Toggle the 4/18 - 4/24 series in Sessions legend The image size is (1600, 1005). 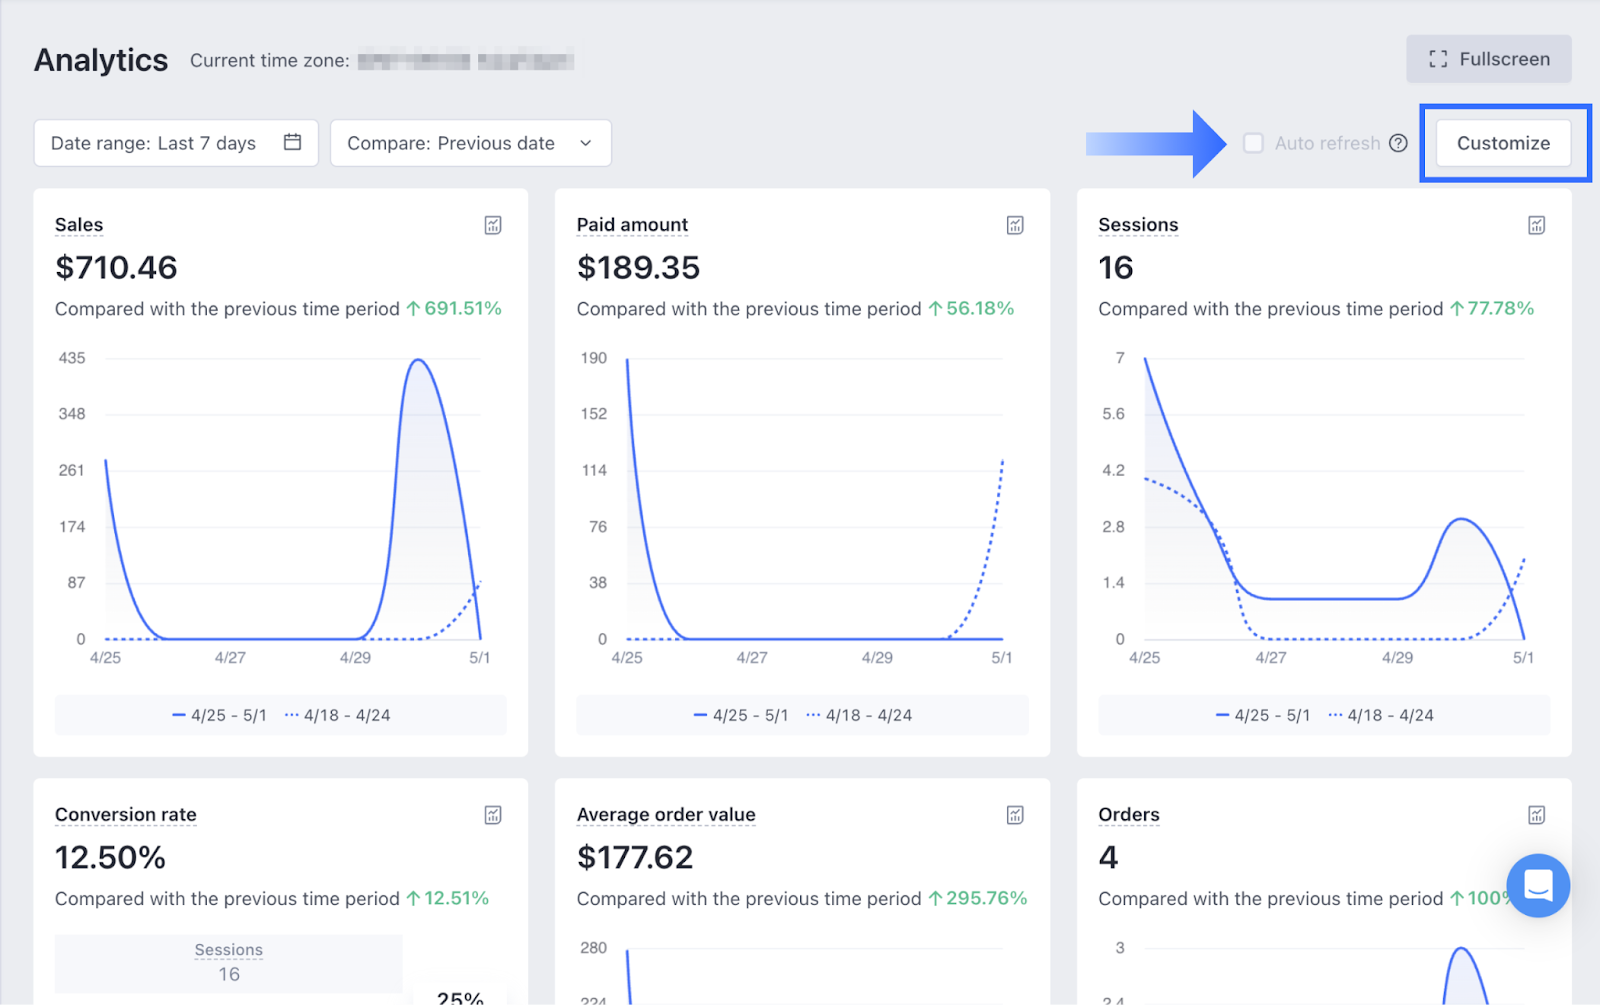tap(1381, 715)
